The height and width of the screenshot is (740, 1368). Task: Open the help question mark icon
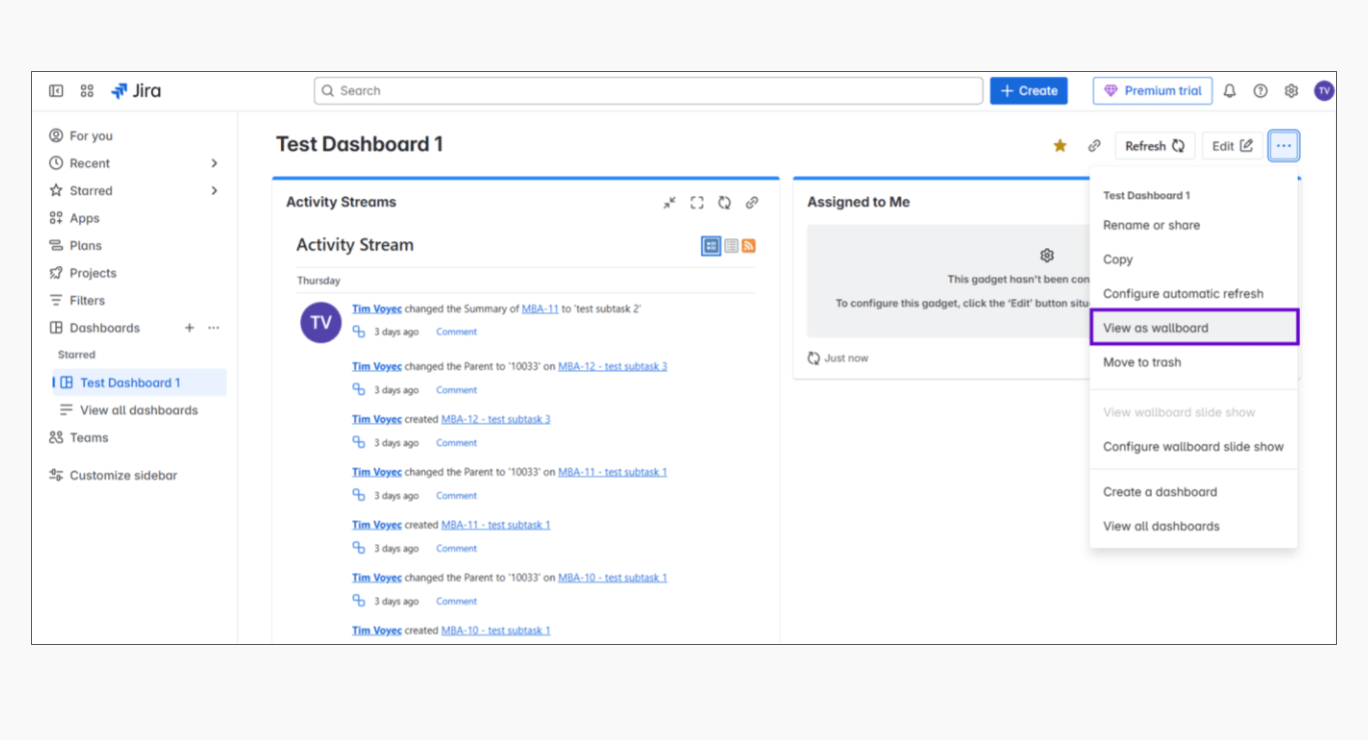tap(1260, 91)
